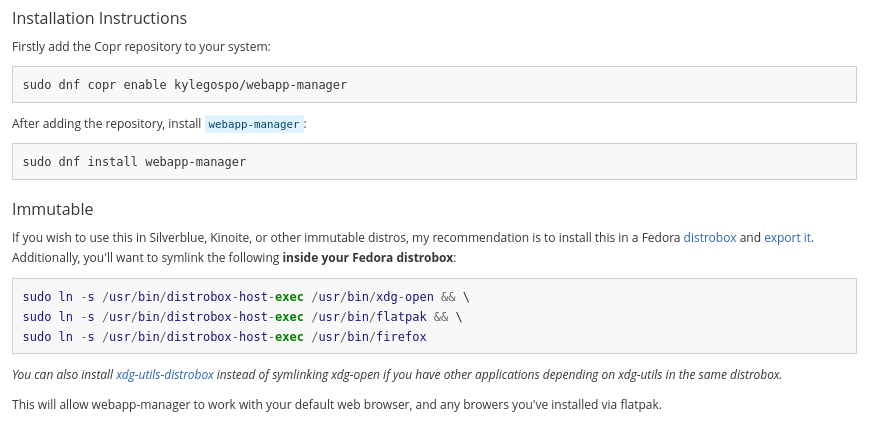
Task: Click the "Silverblue, Kinoite" recommendation sentence
Action: (340, 238)
